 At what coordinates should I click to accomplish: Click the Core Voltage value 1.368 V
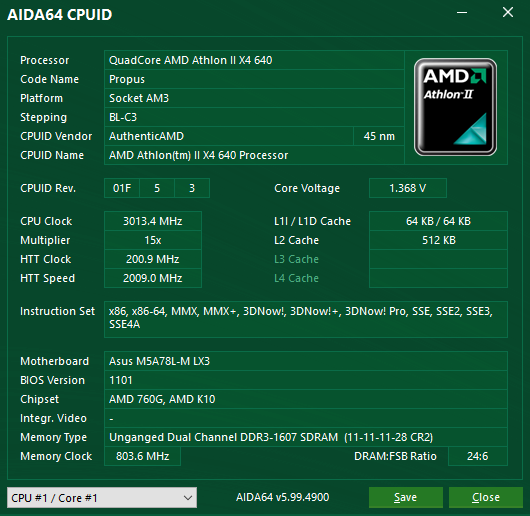click(x=408, y=188)
